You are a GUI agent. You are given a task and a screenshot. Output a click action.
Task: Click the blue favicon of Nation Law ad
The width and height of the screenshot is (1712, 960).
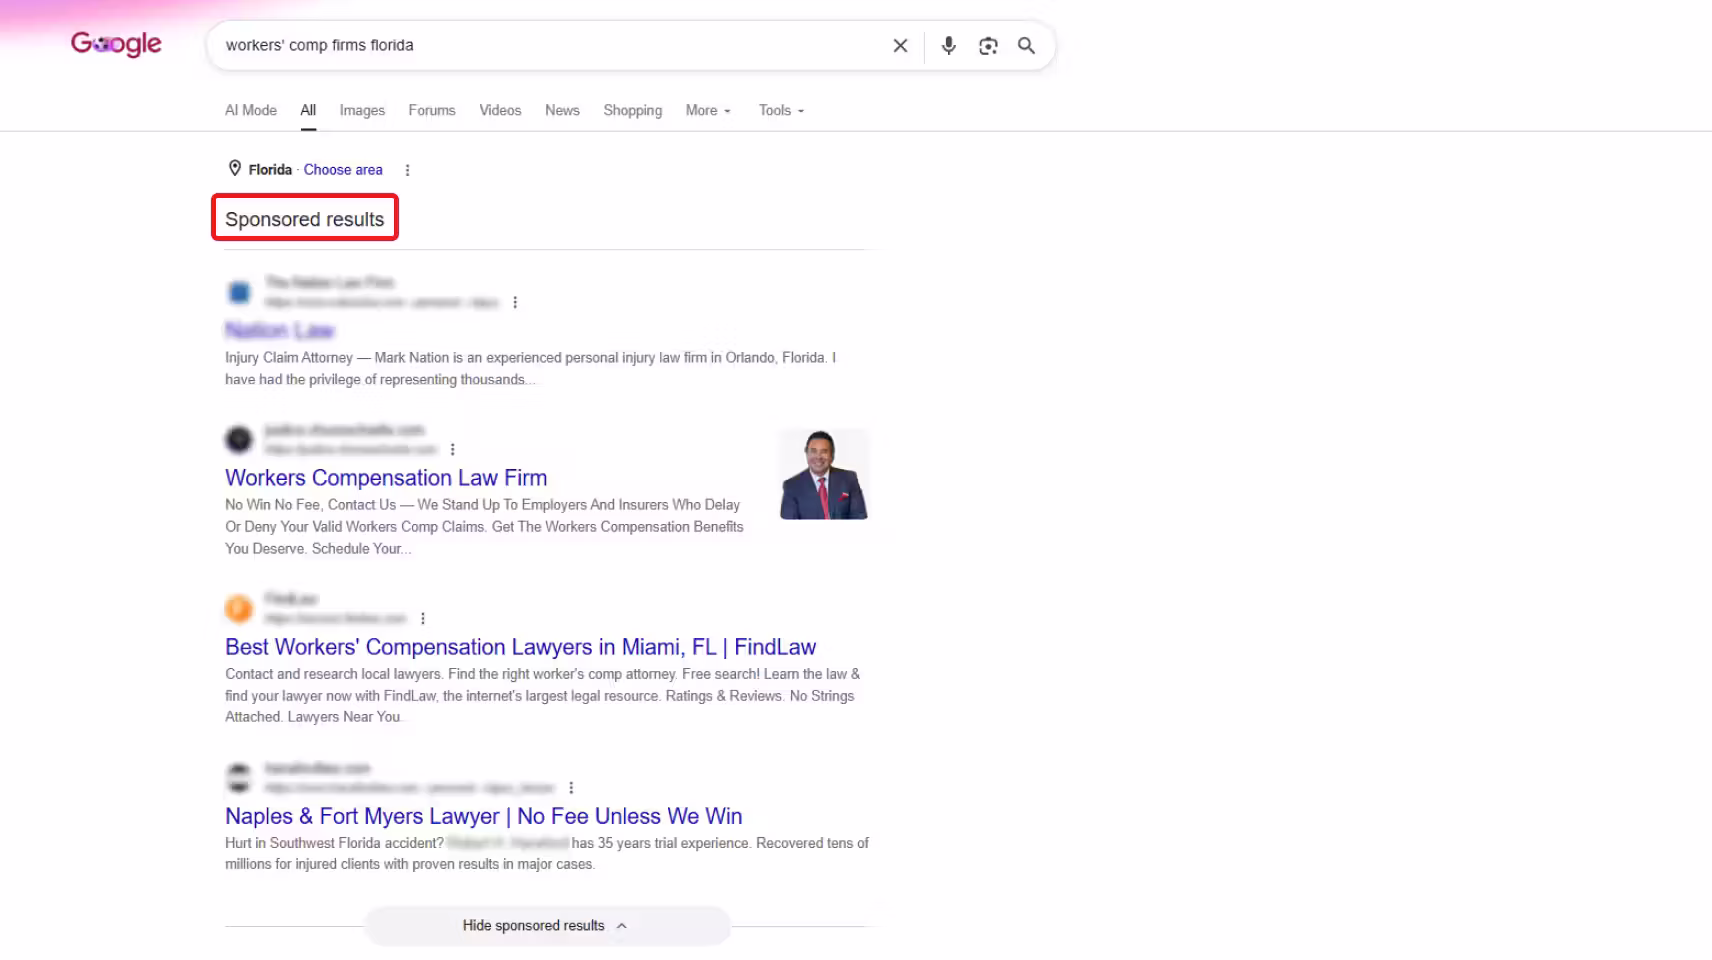pos(239,292)
